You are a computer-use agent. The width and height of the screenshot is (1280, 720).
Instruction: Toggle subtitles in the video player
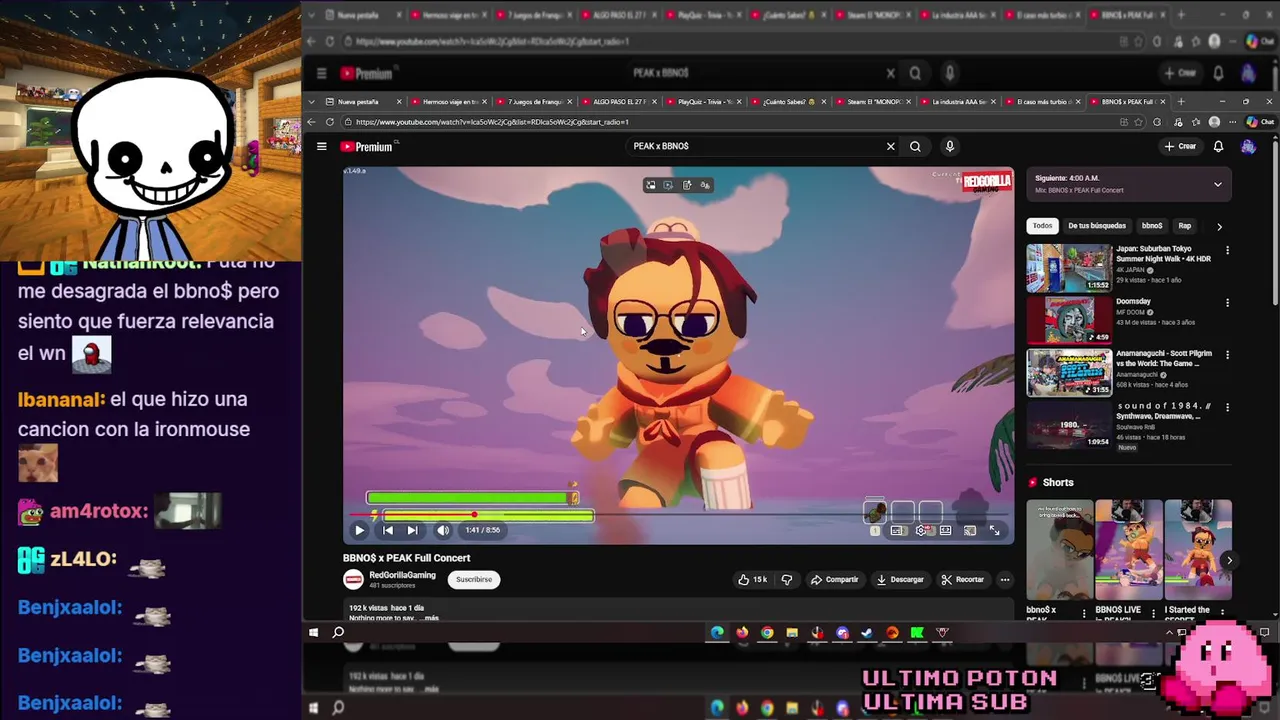897,530
